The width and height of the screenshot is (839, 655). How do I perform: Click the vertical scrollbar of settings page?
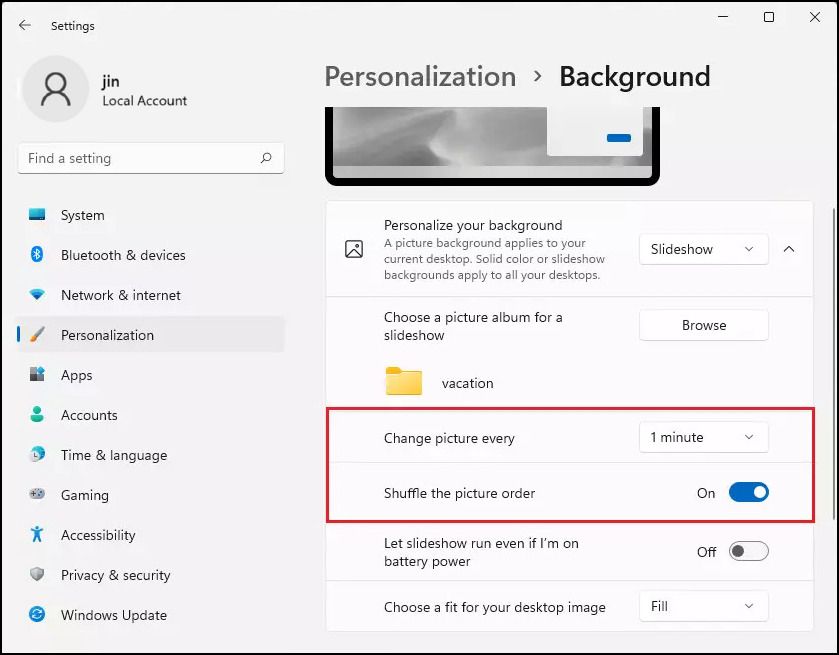pyautogui.click(x=834, y=364)
